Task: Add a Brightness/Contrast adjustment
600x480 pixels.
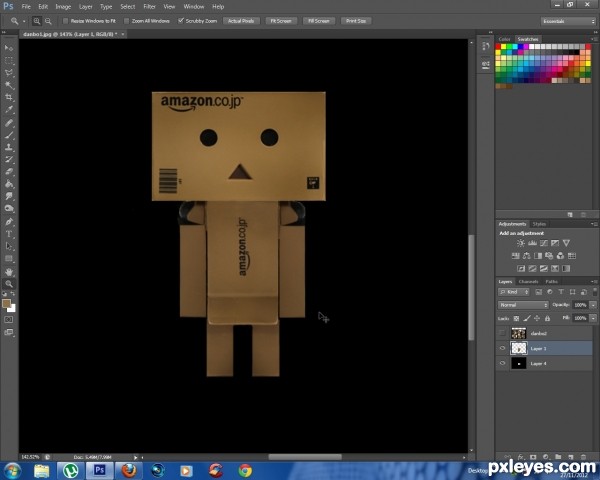Action: coord(521,243)
